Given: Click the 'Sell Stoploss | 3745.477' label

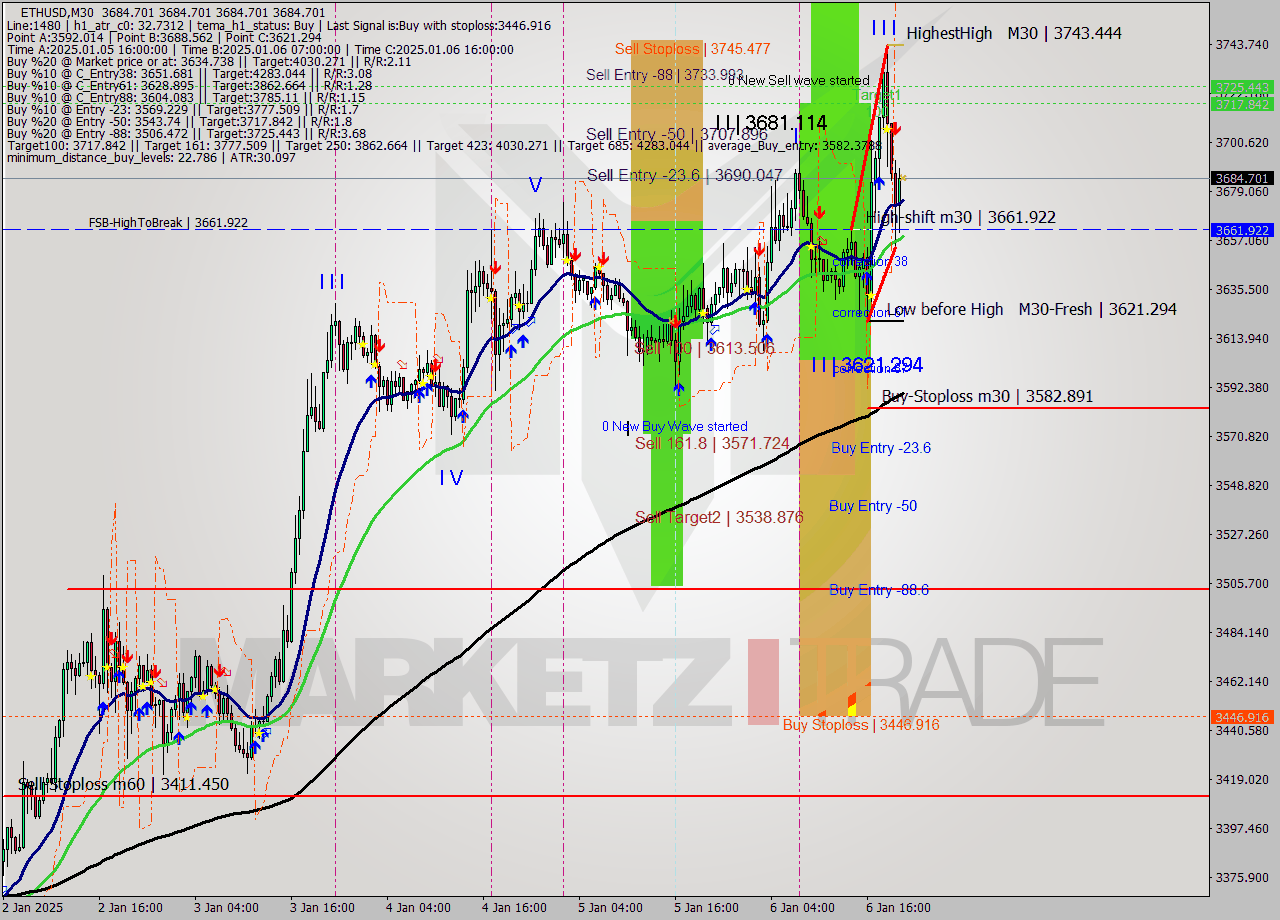Looking at the screenshot, I should [692, 48].
